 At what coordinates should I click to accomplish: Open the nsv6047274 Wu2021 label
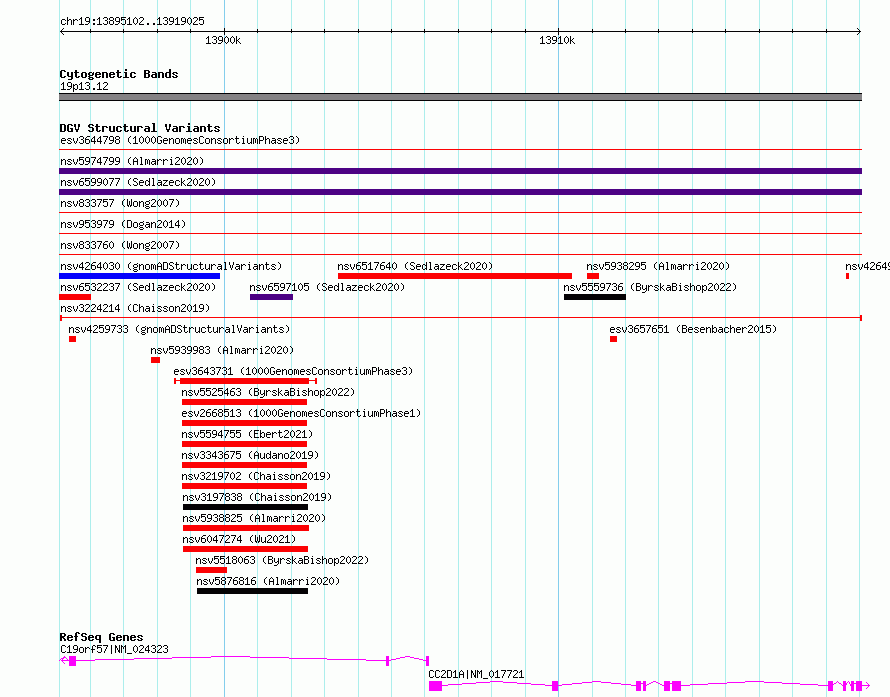point(240,539)
